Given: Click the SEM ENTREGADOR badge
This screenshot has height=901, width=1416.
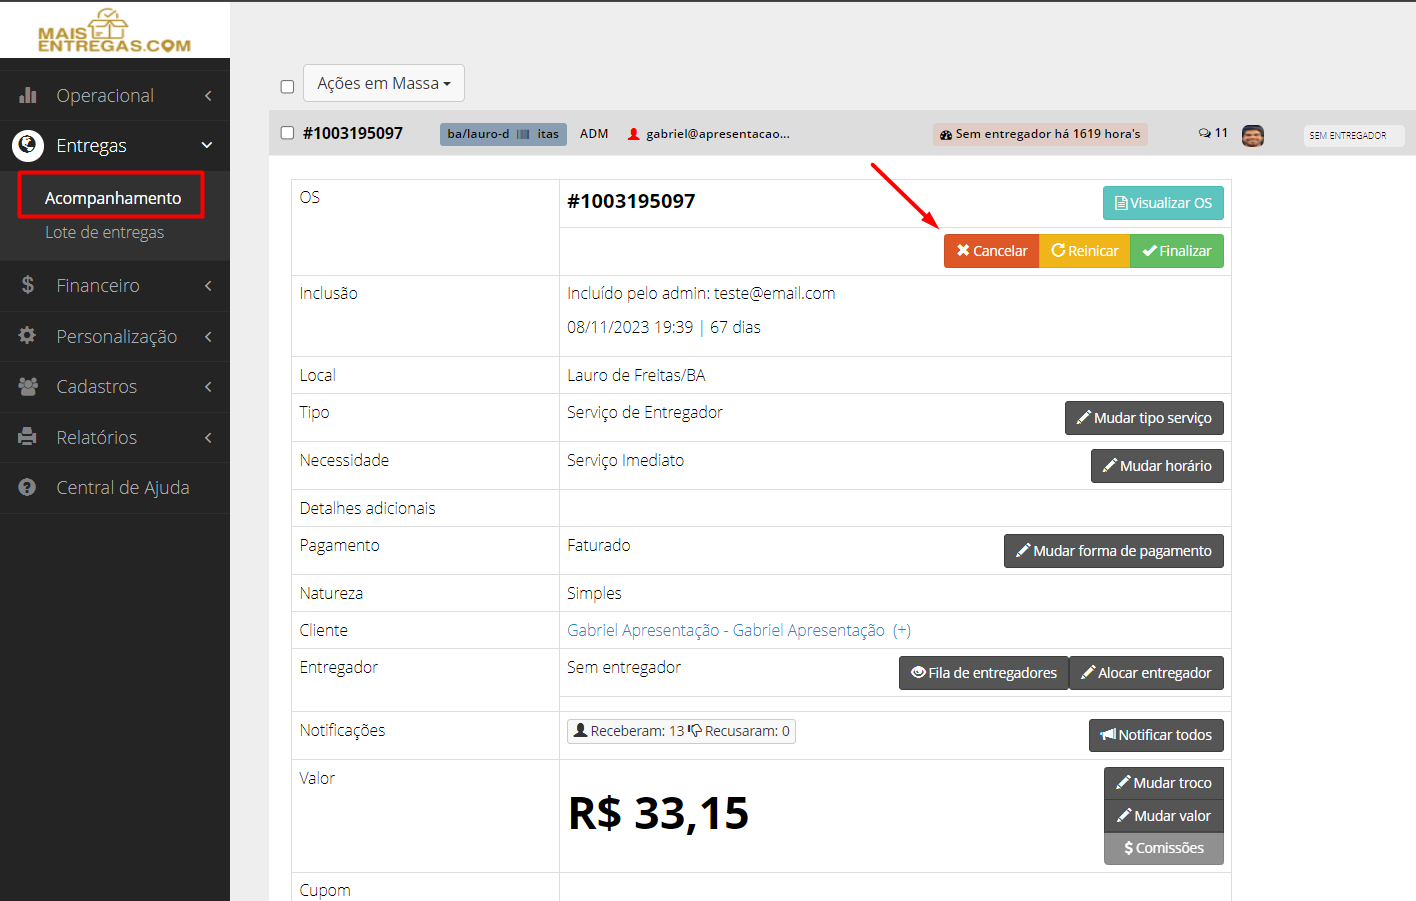Looking at the screenshot, I should click(1353, 135).
